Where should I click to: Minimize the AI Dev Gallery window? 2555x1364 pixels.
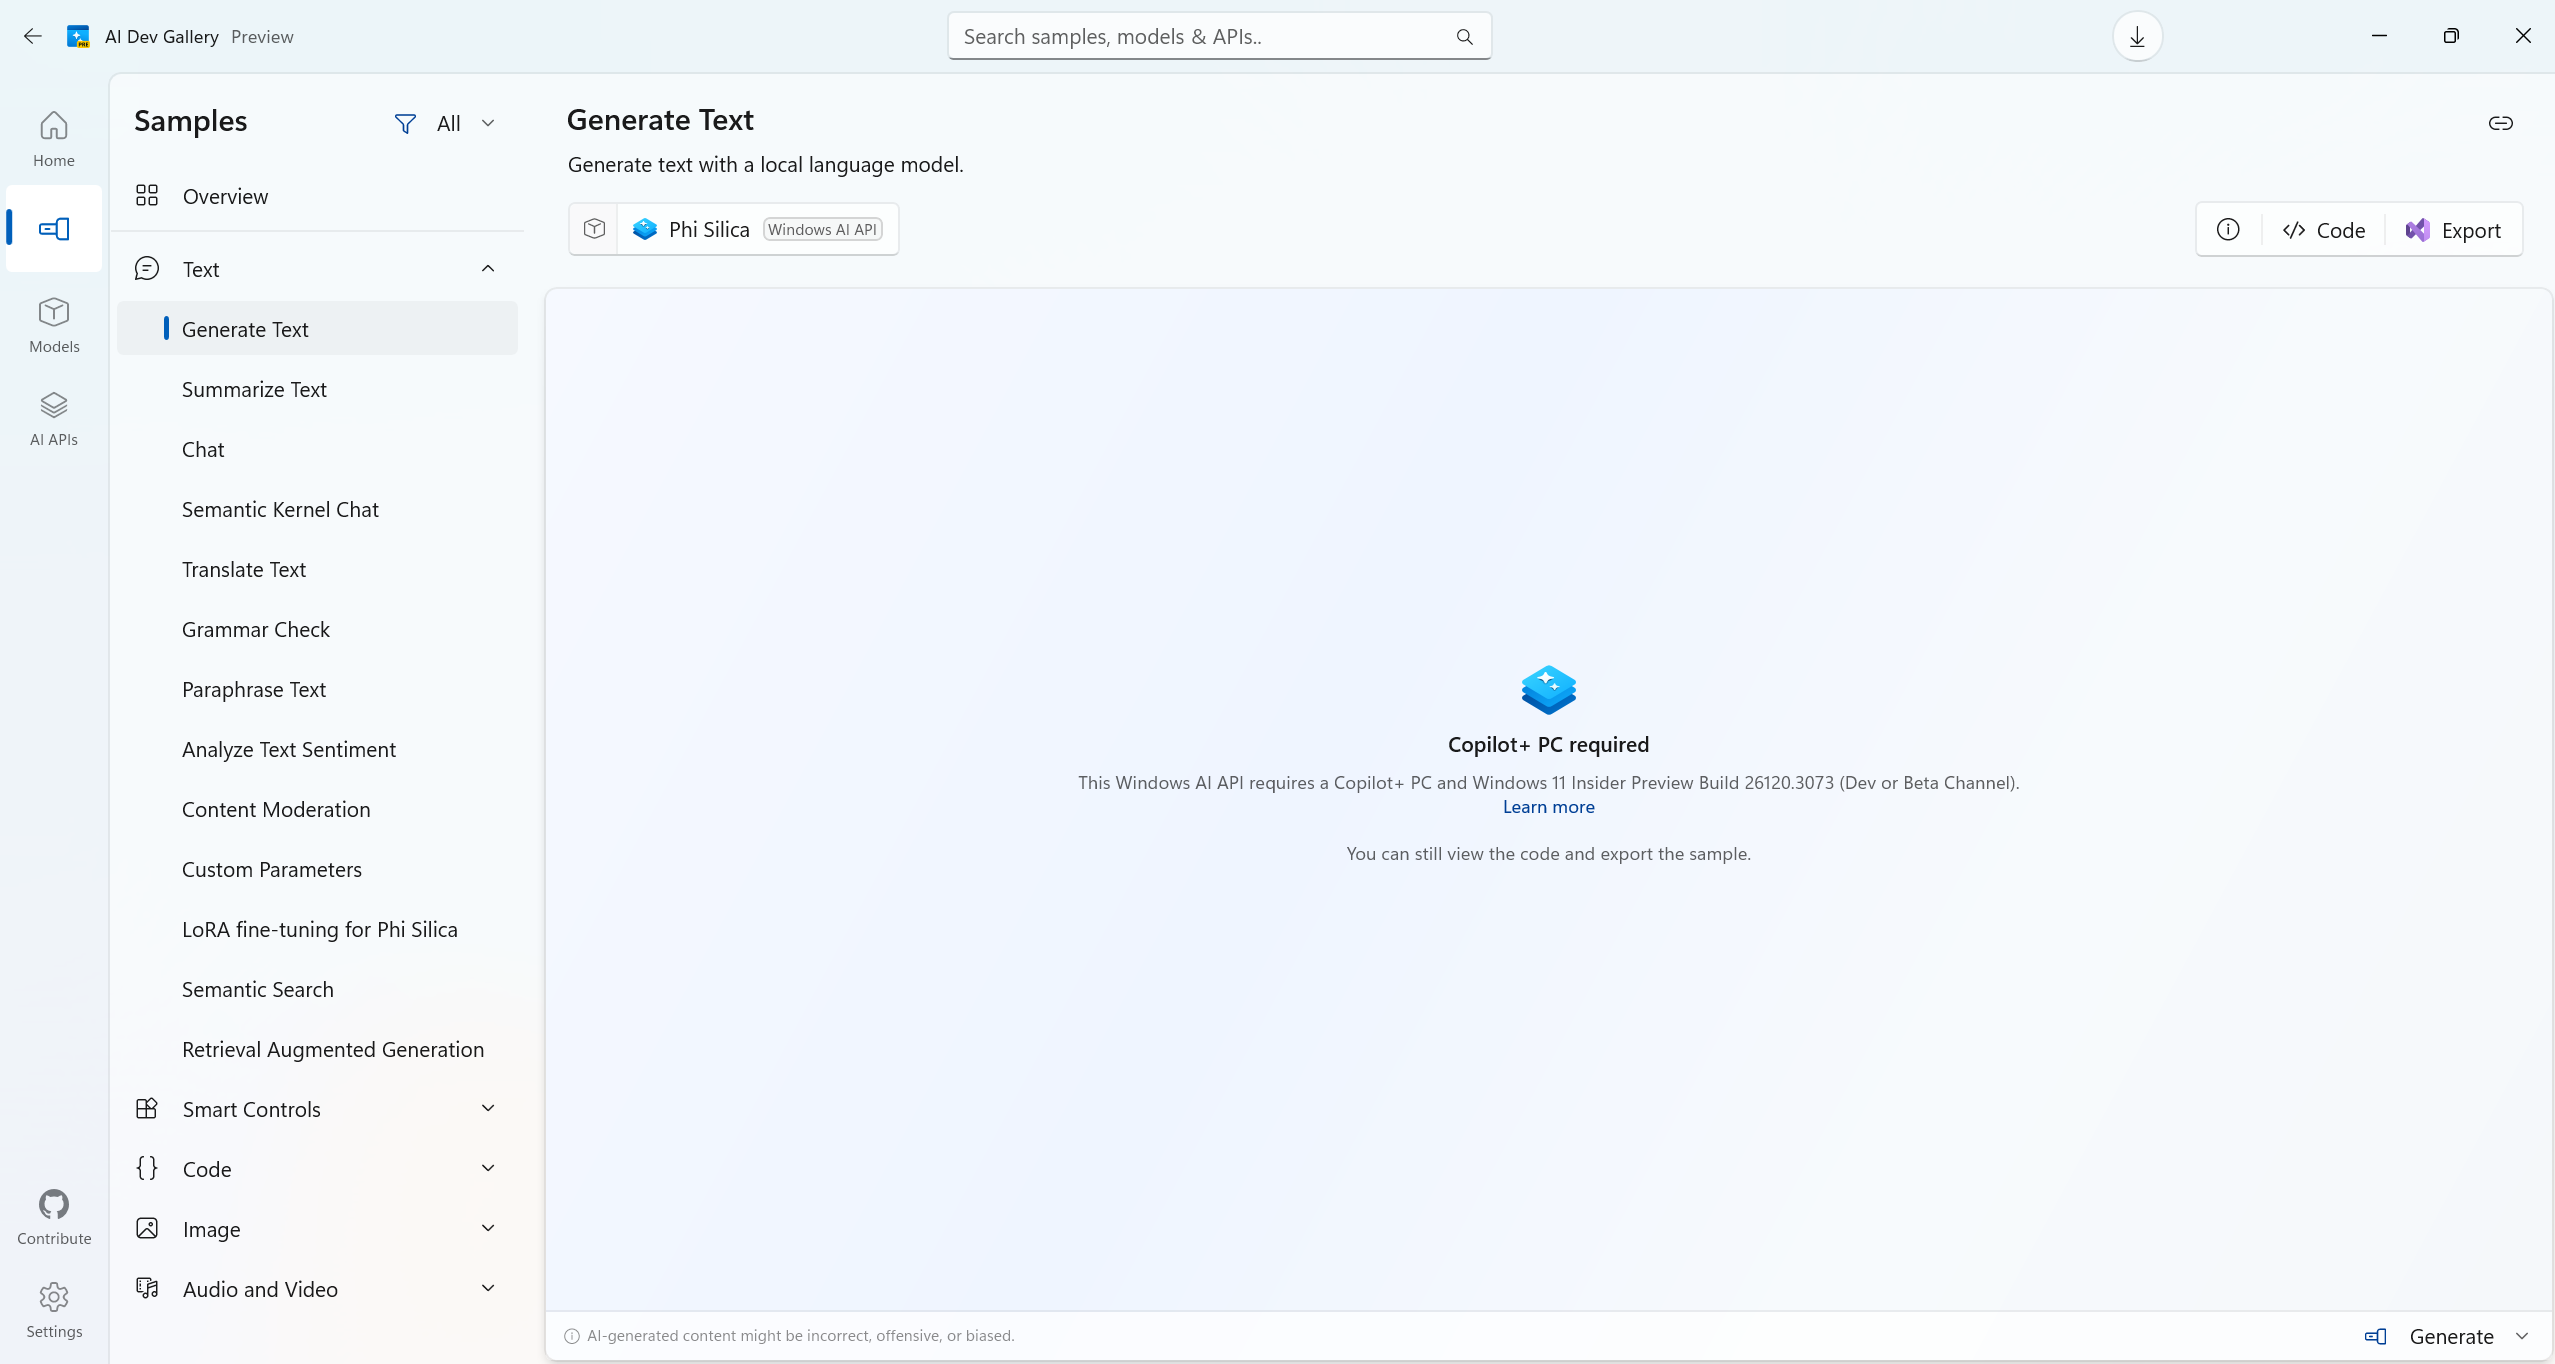pos(2379,36)
